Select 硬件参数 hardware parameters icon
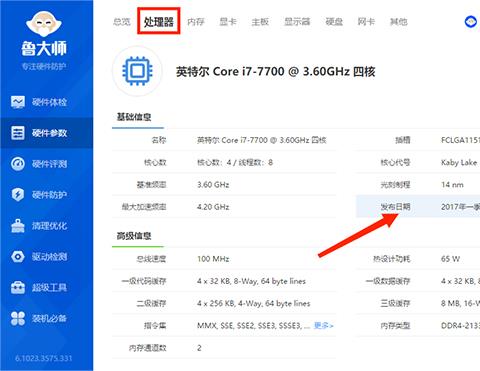Viewport: 480px width, 371px height. (x=18, y=133)
